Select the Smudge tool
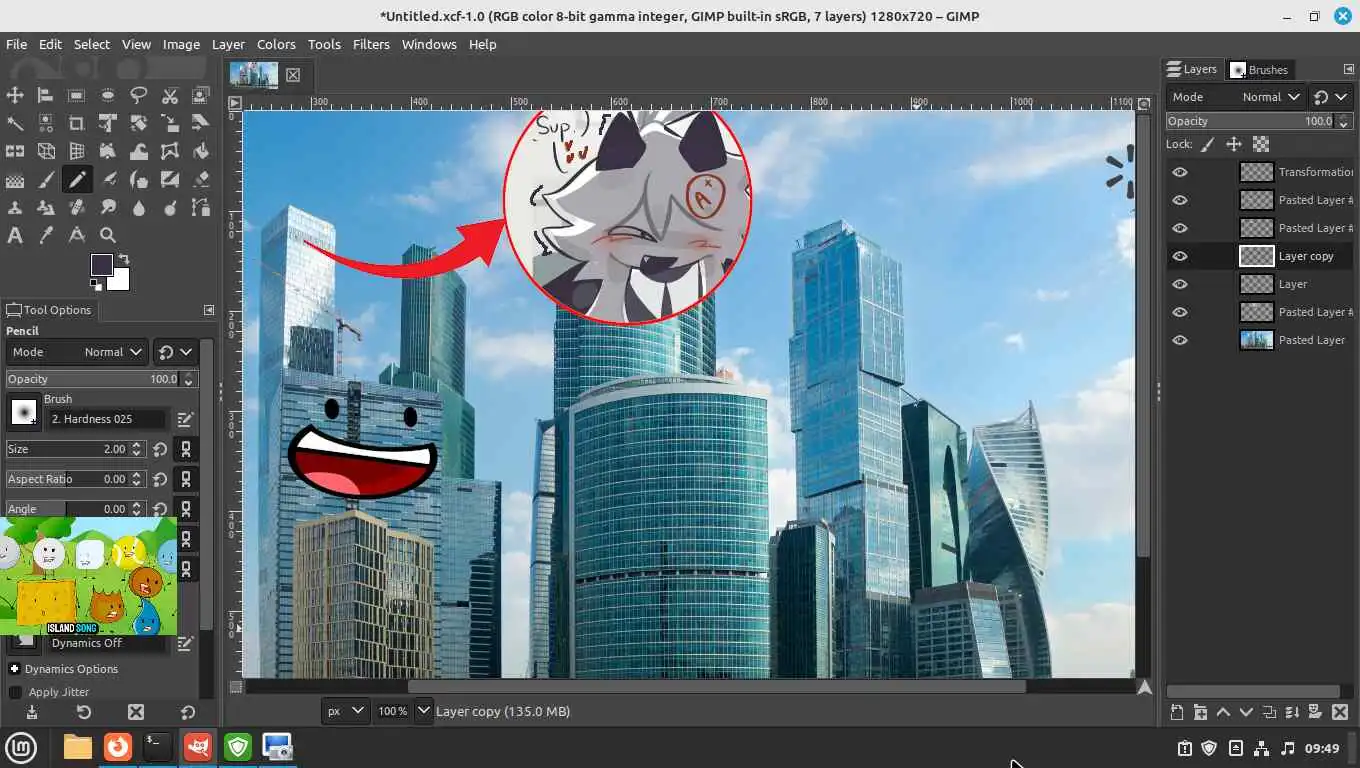 pyautogui.click(x=108, y=208)
